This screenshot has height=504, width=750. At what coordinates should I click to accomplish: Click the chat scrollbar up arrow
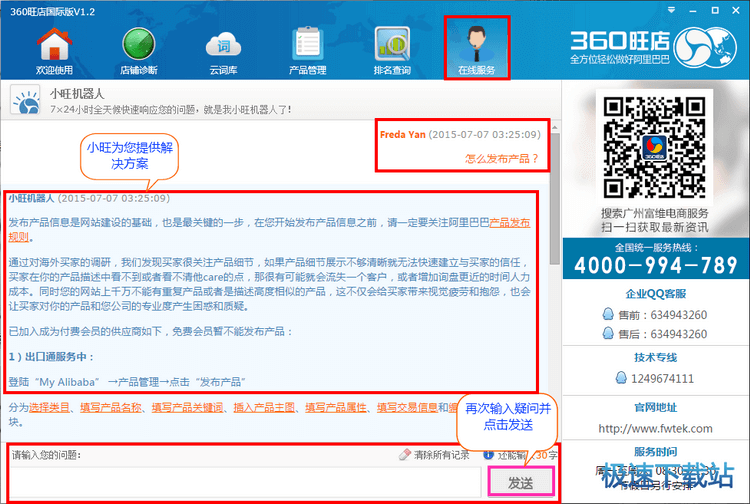tap(554, 128)
